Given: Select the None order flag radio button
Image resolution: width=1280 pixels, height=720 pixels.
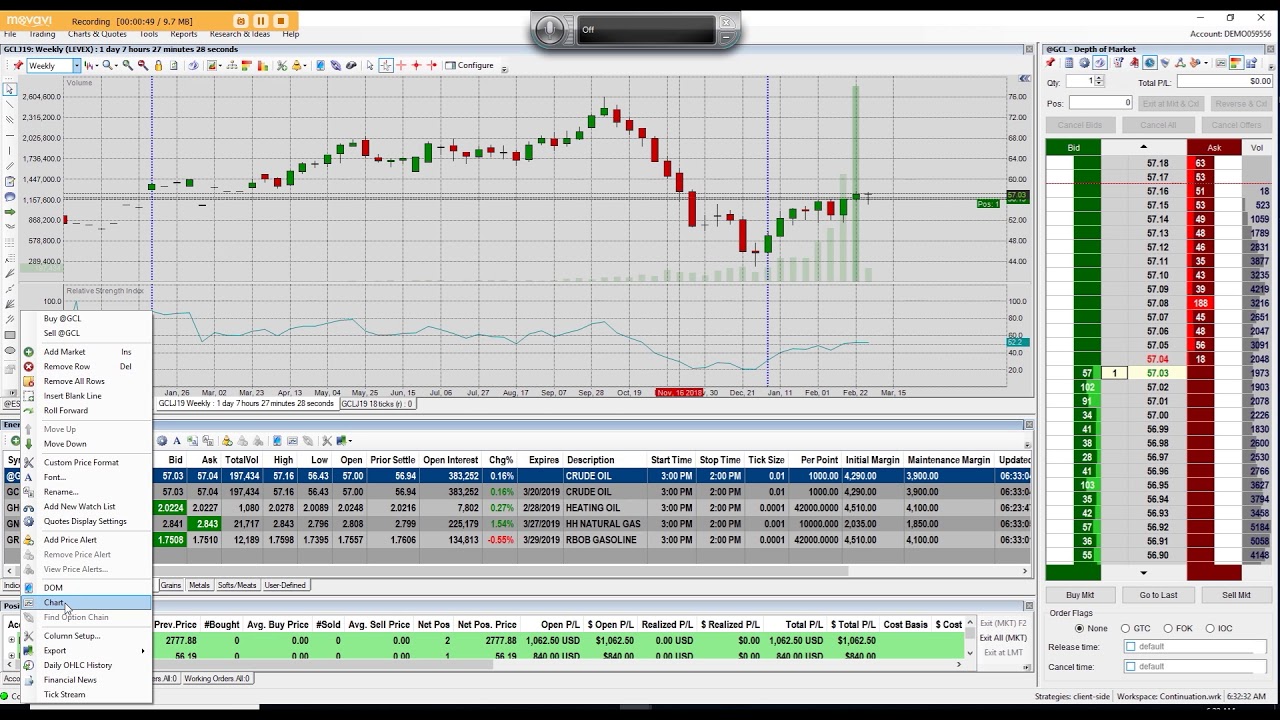Looking at the screenshot, I should tap(1079, 629).
